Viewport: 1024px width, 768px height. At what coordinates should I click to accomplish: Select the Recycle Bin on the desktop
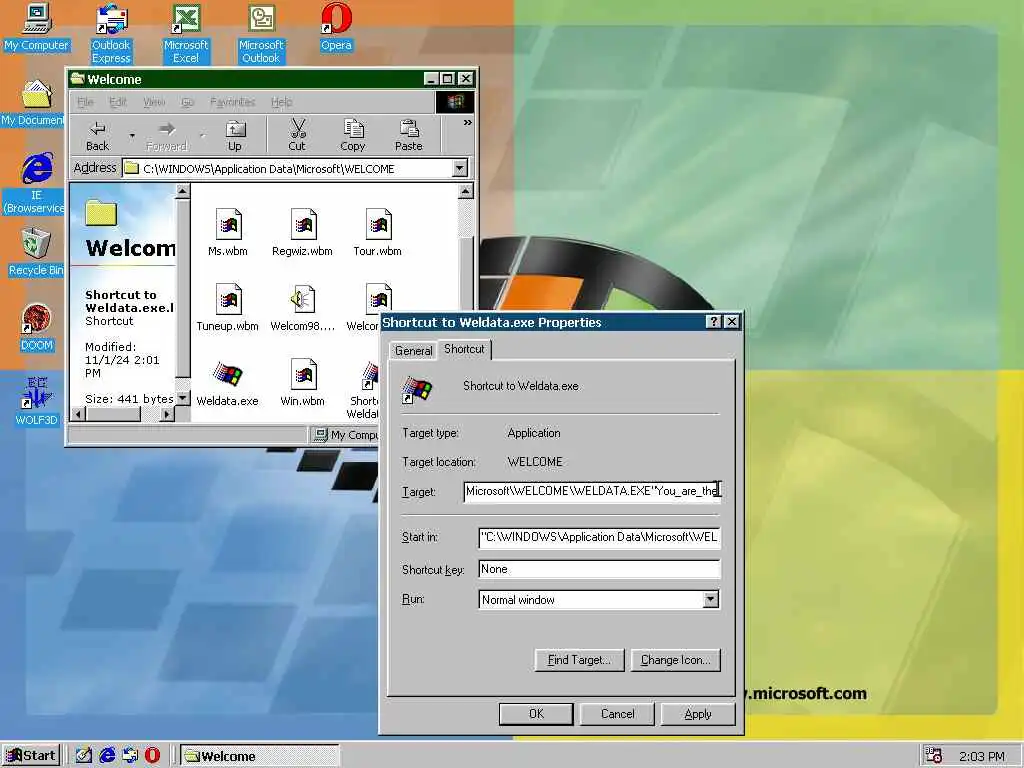click(36, 253)
